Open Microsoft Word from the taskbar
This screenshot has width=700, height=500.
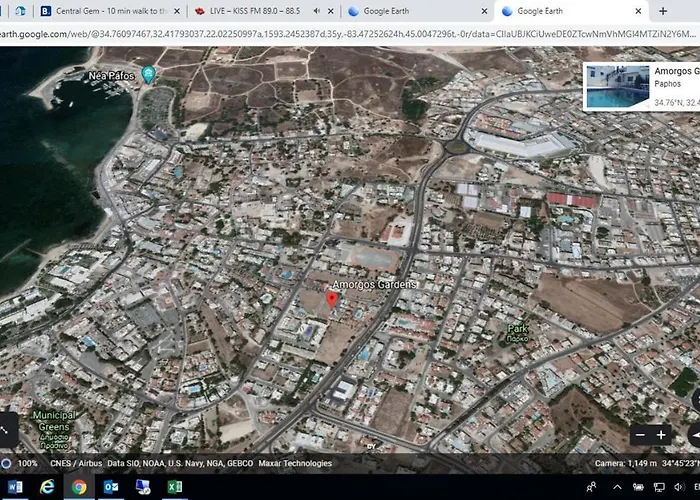(14, 487)
